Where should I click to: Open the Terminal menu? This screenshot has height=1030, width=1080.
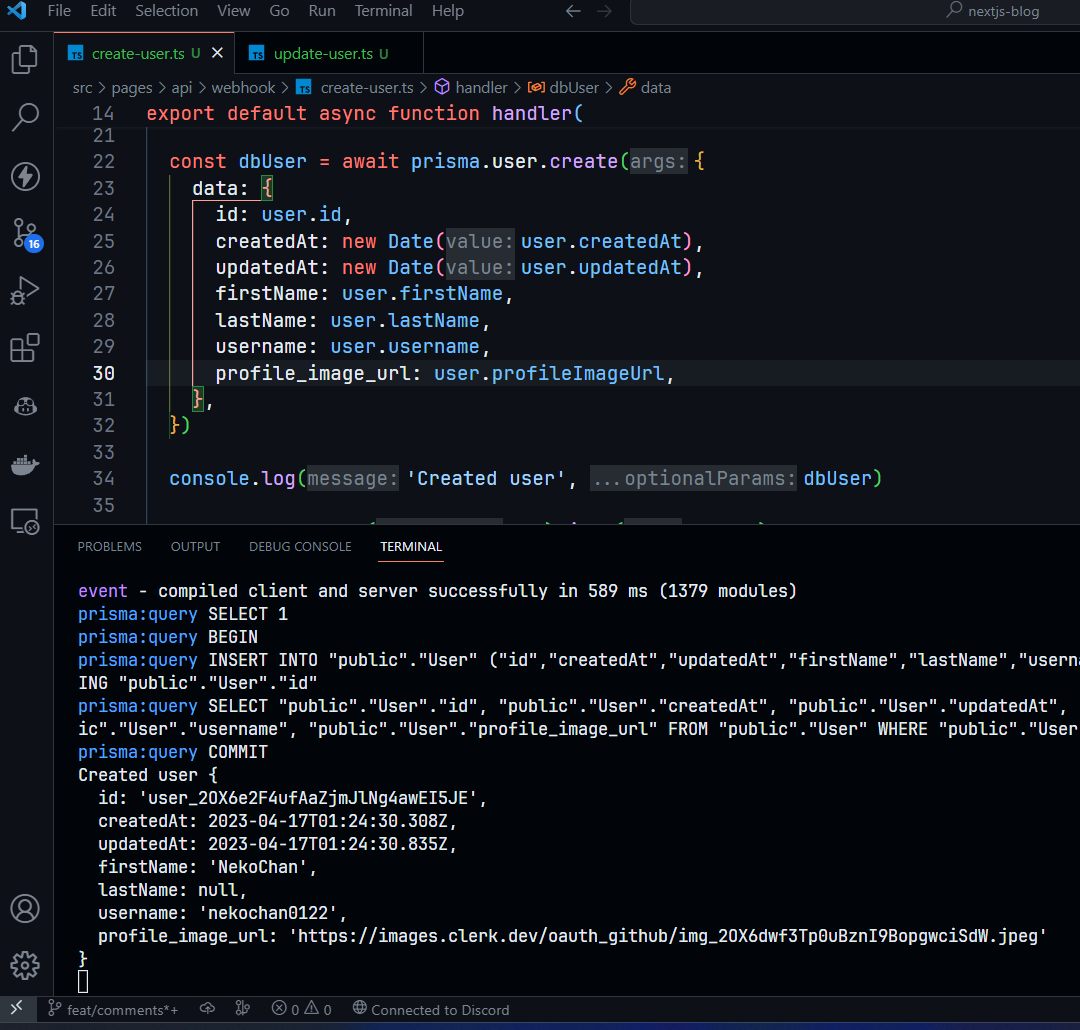click(x=383, y=11)
